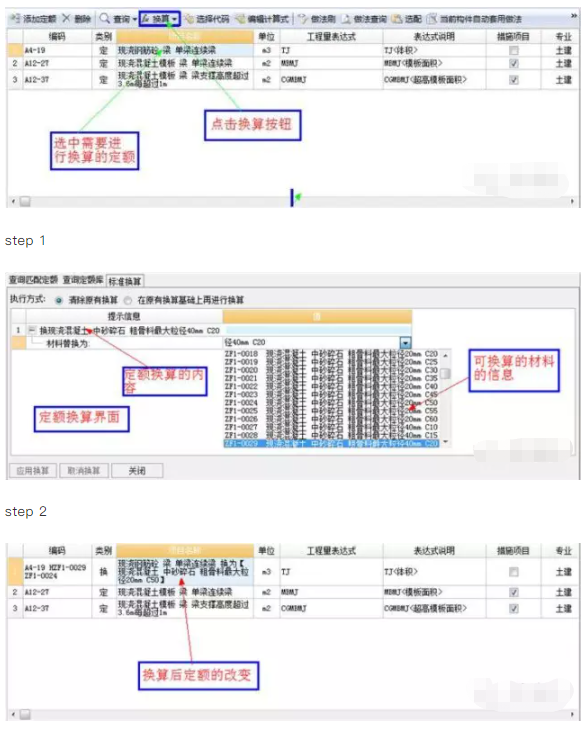588x735 pixels.
Task: Switch to the 查询匹配定额 tab
Action: pos(33,280)
